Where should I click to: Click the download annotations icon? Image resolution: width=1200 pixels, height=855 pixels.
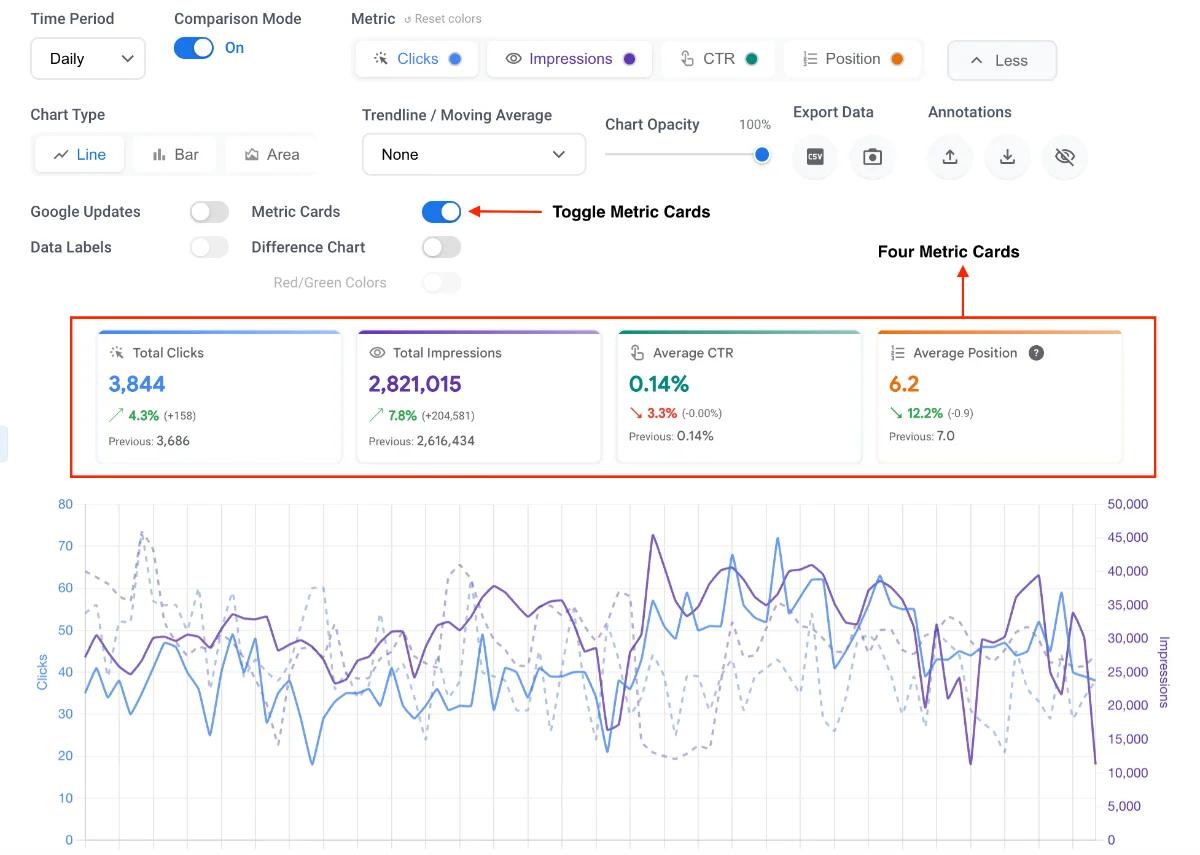point(1008,157)
